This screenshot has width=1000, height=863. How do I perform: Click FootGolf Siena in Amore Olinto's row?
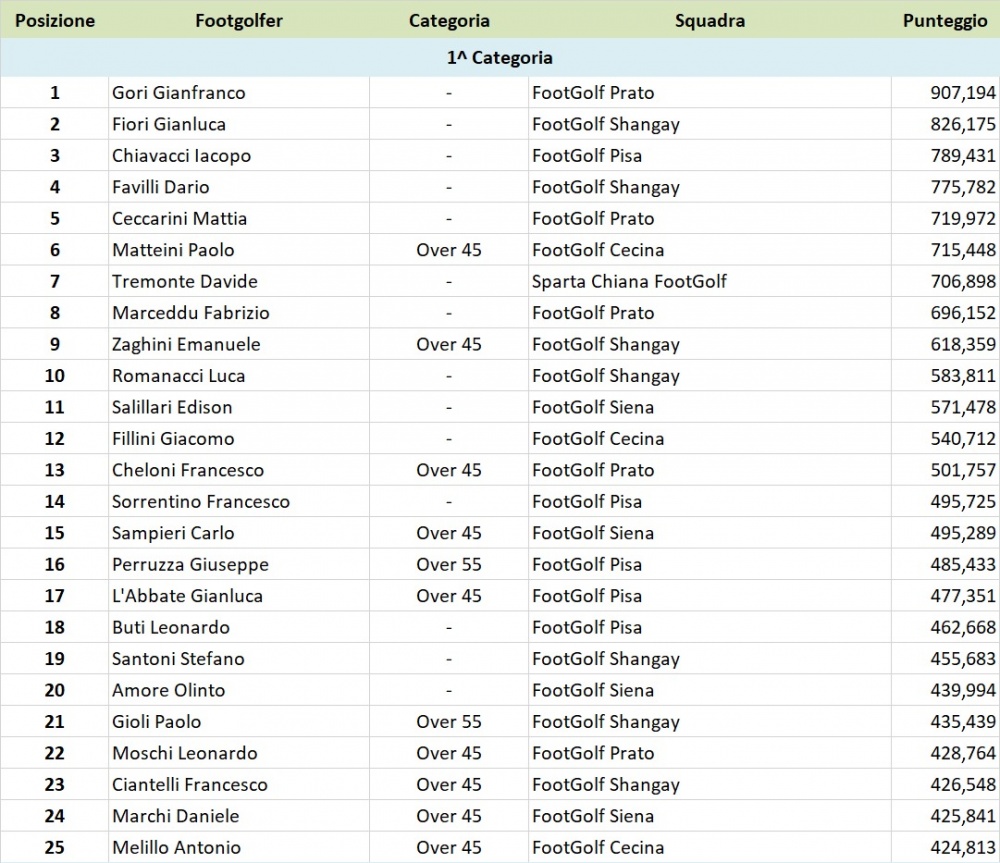coord(593,691)
